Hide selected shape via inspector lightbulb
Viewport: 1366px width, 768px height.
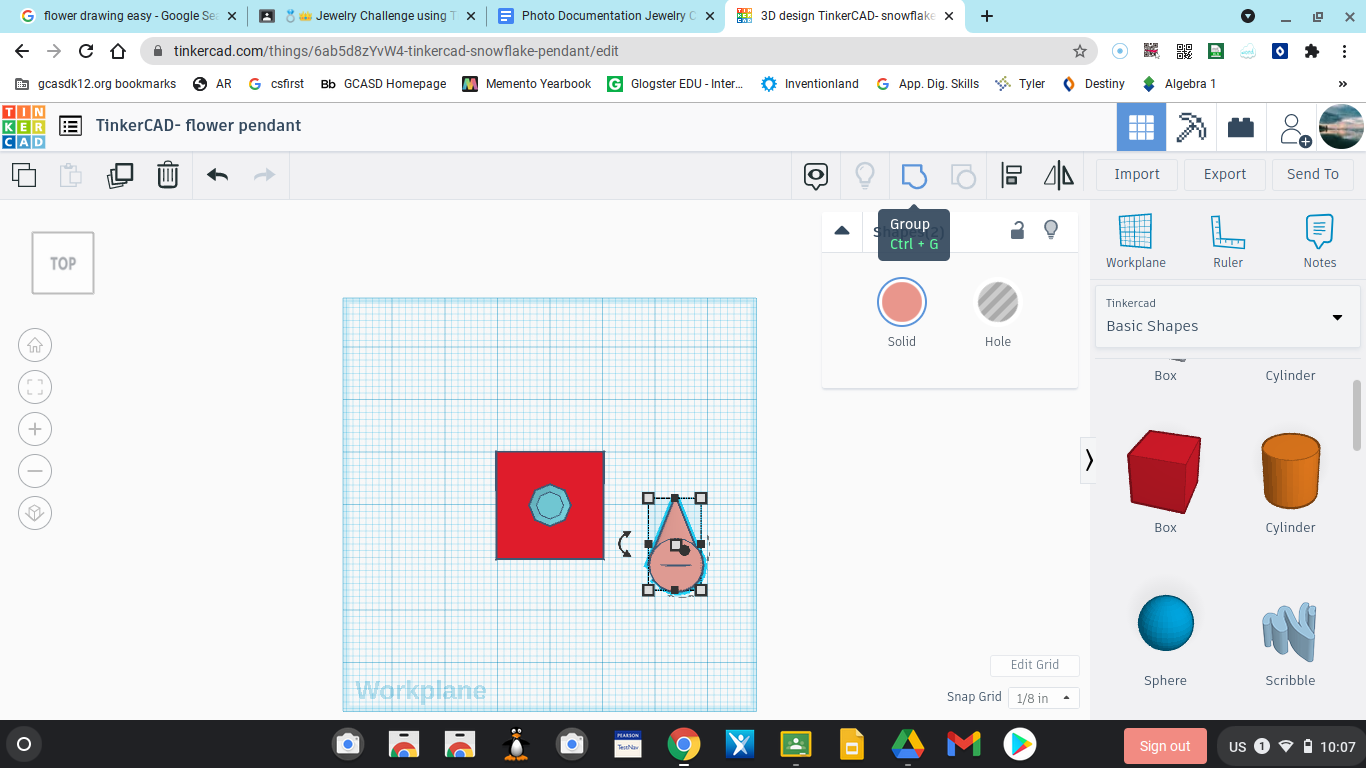pyautogui.click(x=1051, y=230)
